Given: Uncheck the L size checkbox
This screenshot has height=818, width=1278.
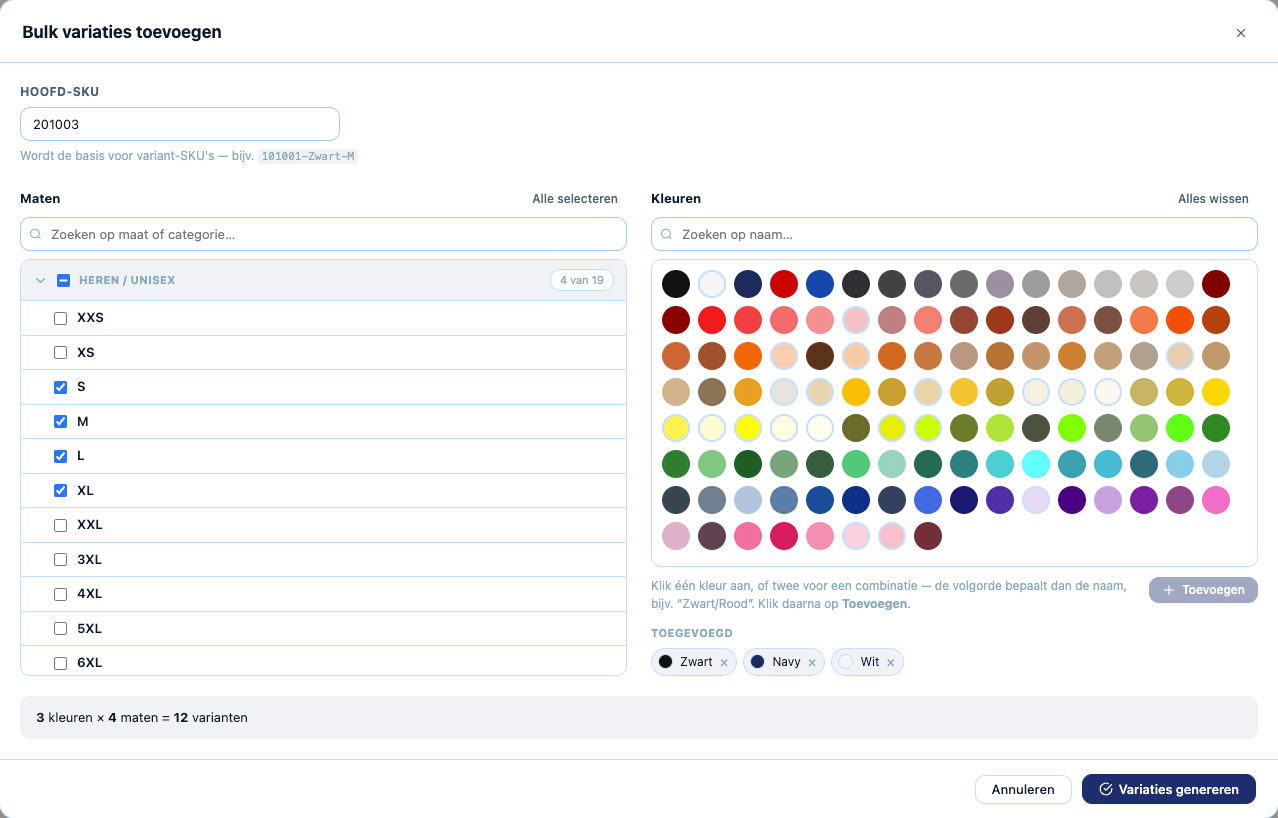Looking at the screenshot, I should click(60, 456).
